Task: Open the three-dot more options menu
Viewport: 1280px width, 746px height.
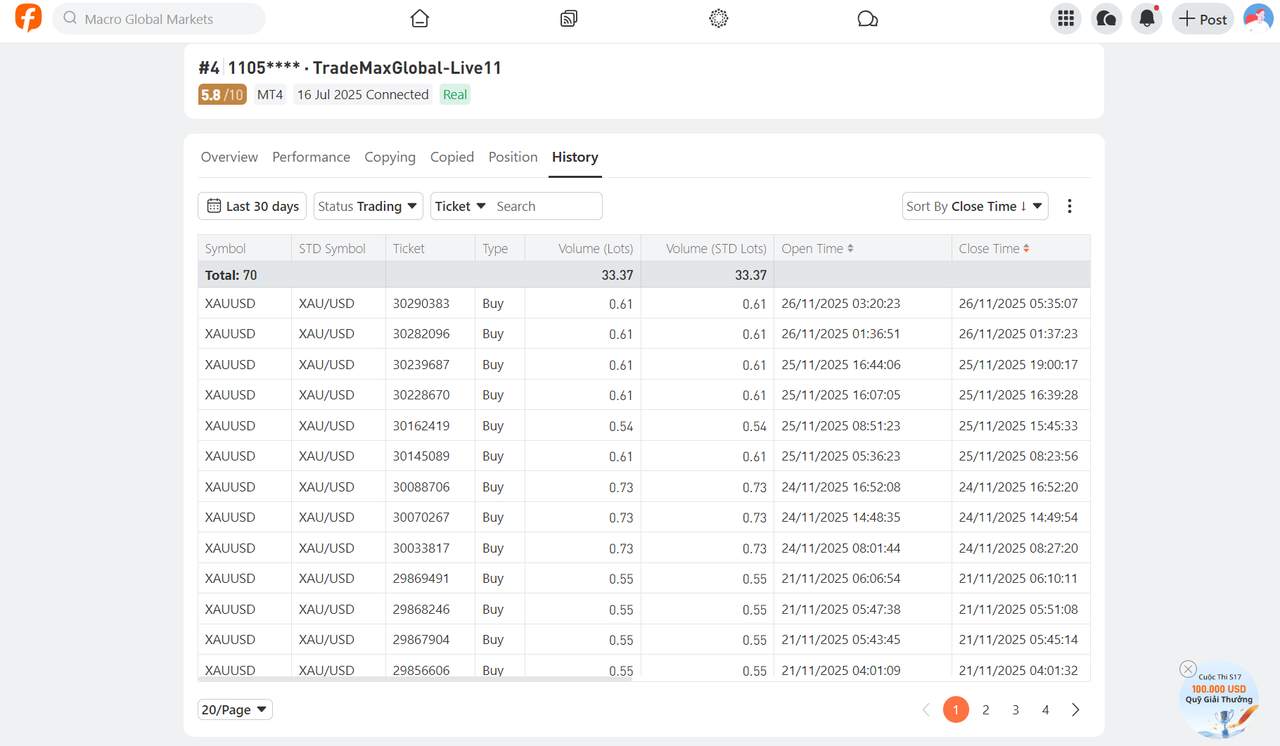Action: [1069, 205]
